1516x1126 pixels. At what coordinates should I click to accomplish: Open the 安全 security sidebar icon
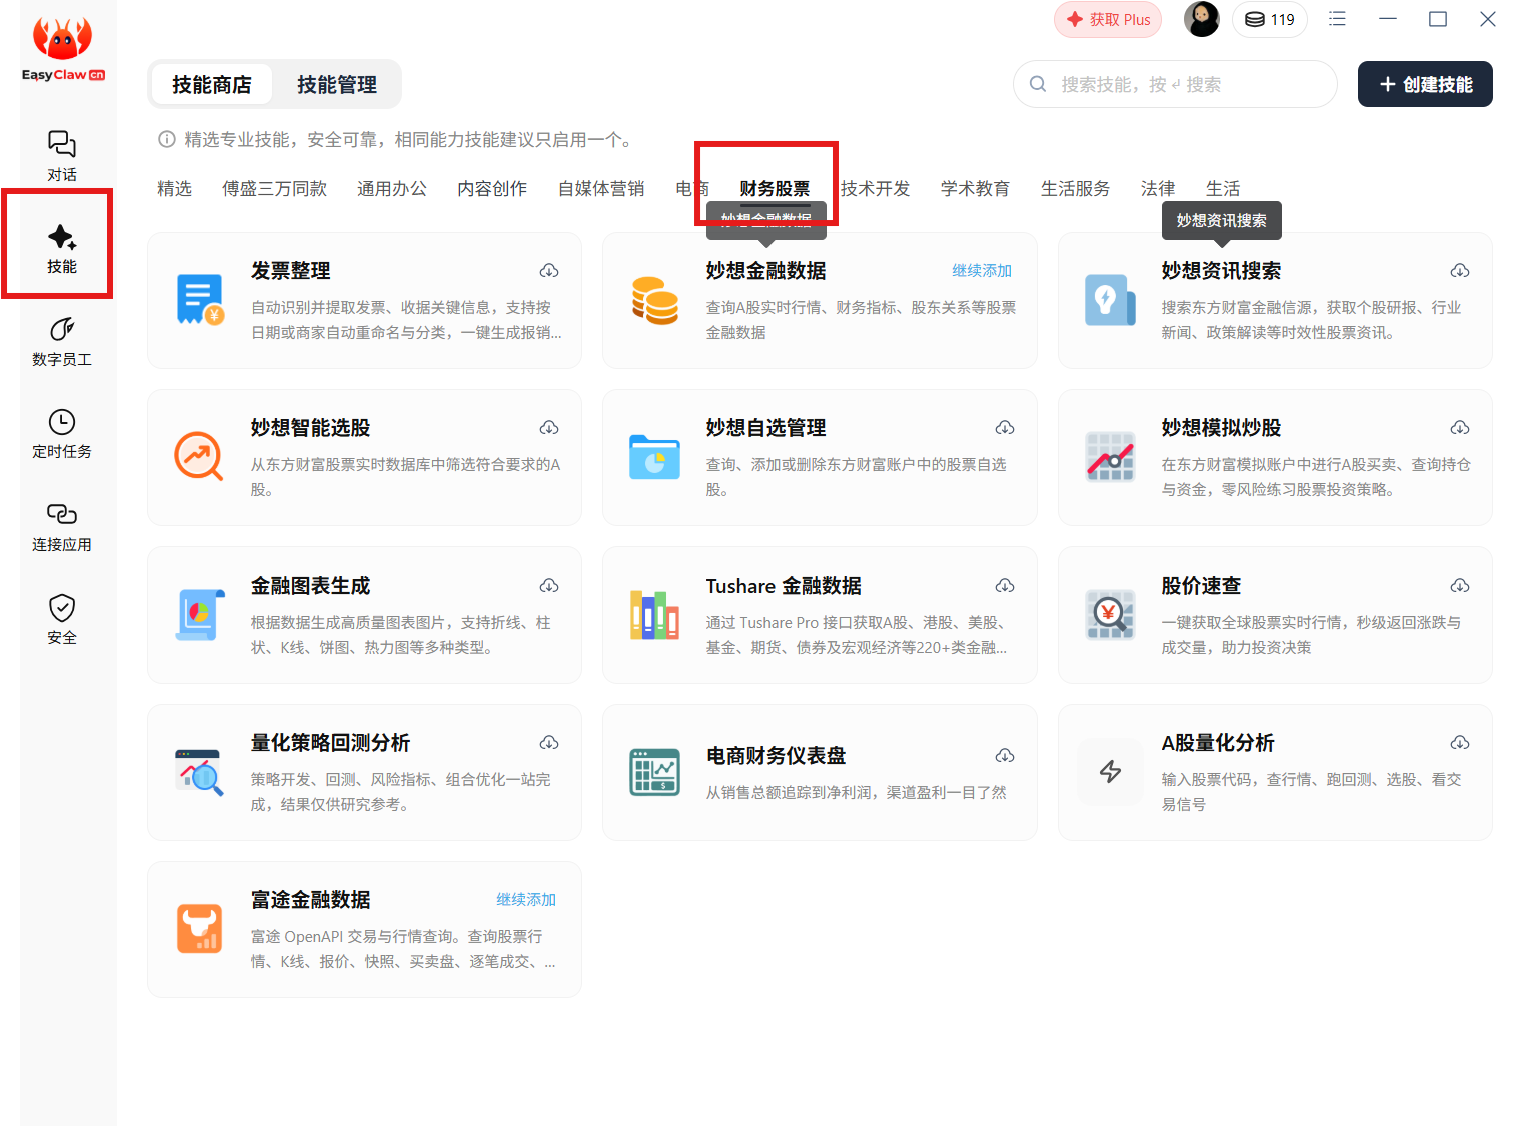[62, 619]
